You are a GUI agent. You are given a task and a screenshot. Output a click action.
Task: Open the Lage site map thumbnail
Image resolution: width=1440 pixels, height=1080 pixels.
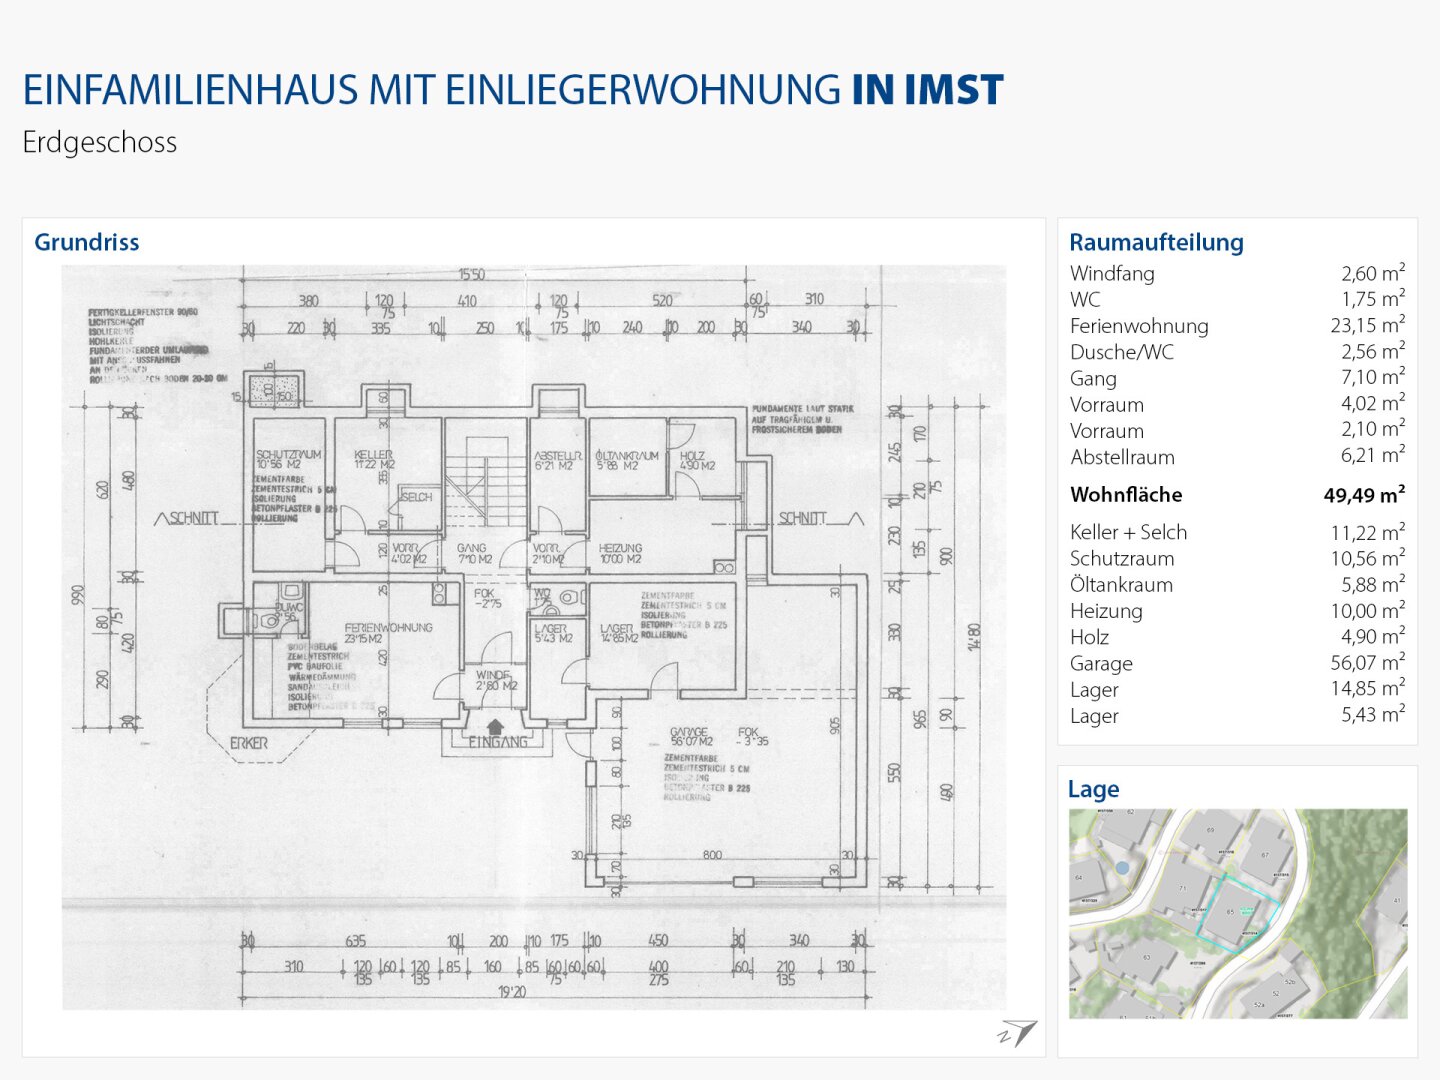[x=1238, y=914]
